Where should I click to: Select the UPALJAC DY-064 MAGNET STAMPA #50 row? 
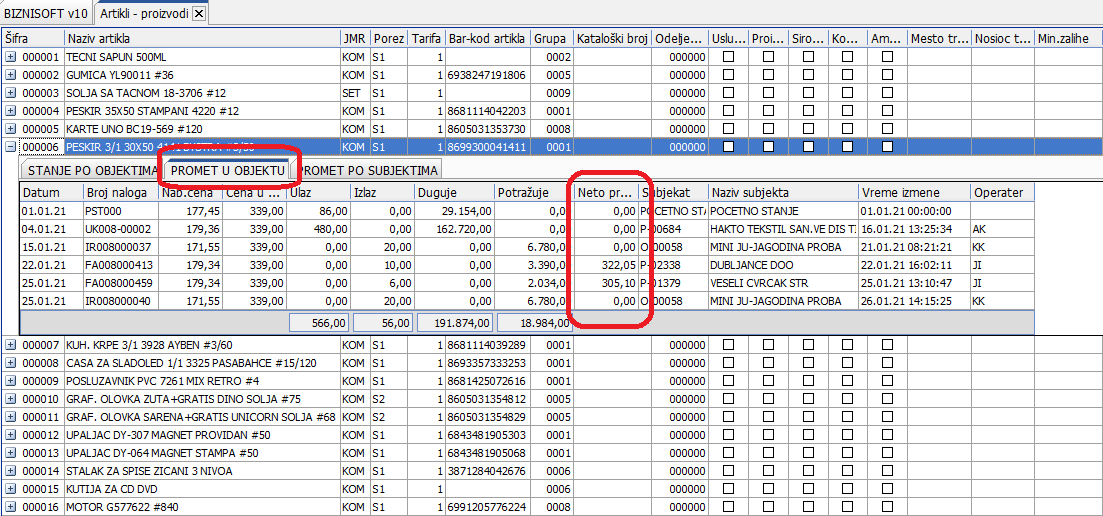(x=552, y=453)
